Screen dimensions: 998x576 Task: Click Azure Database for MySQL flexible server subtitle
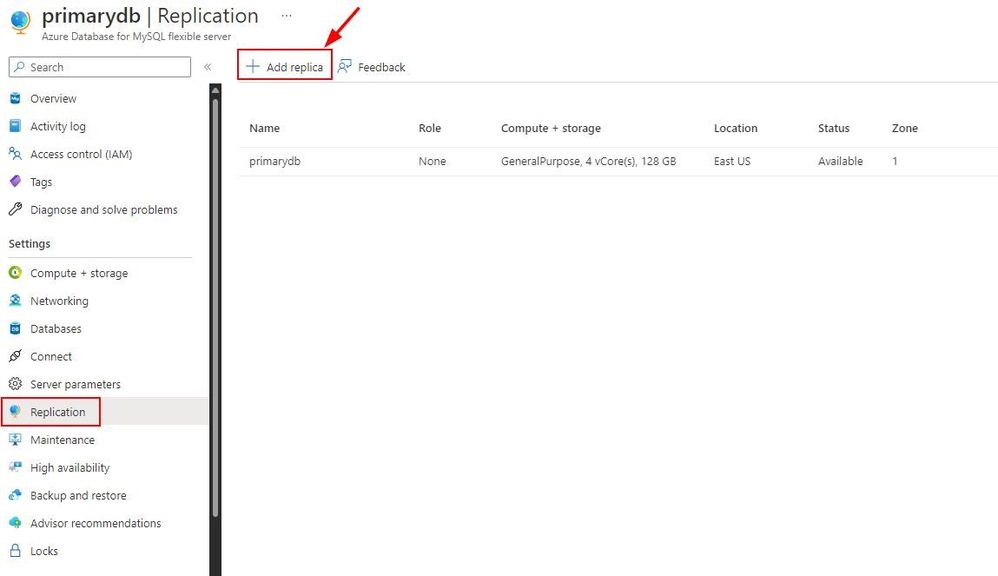(136, 36)
